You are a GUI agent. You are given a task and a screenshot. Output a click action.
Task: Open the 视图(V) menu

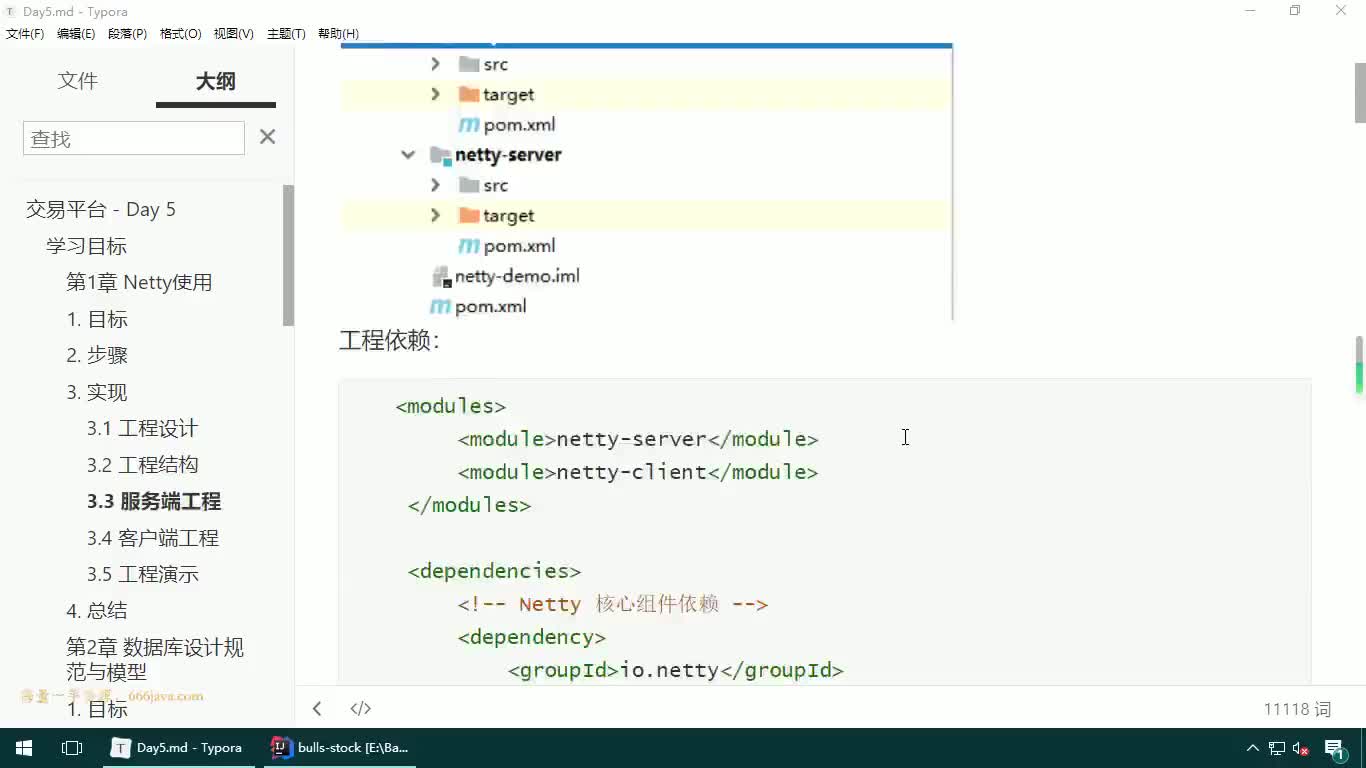coord(233,34)
